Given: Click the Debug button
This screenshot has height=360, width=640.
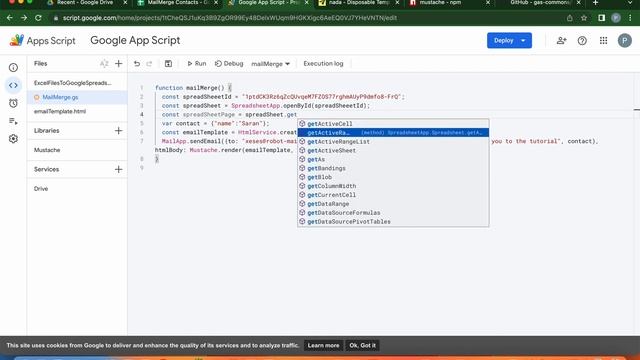Looking at the screenshot, I should 229,64.
